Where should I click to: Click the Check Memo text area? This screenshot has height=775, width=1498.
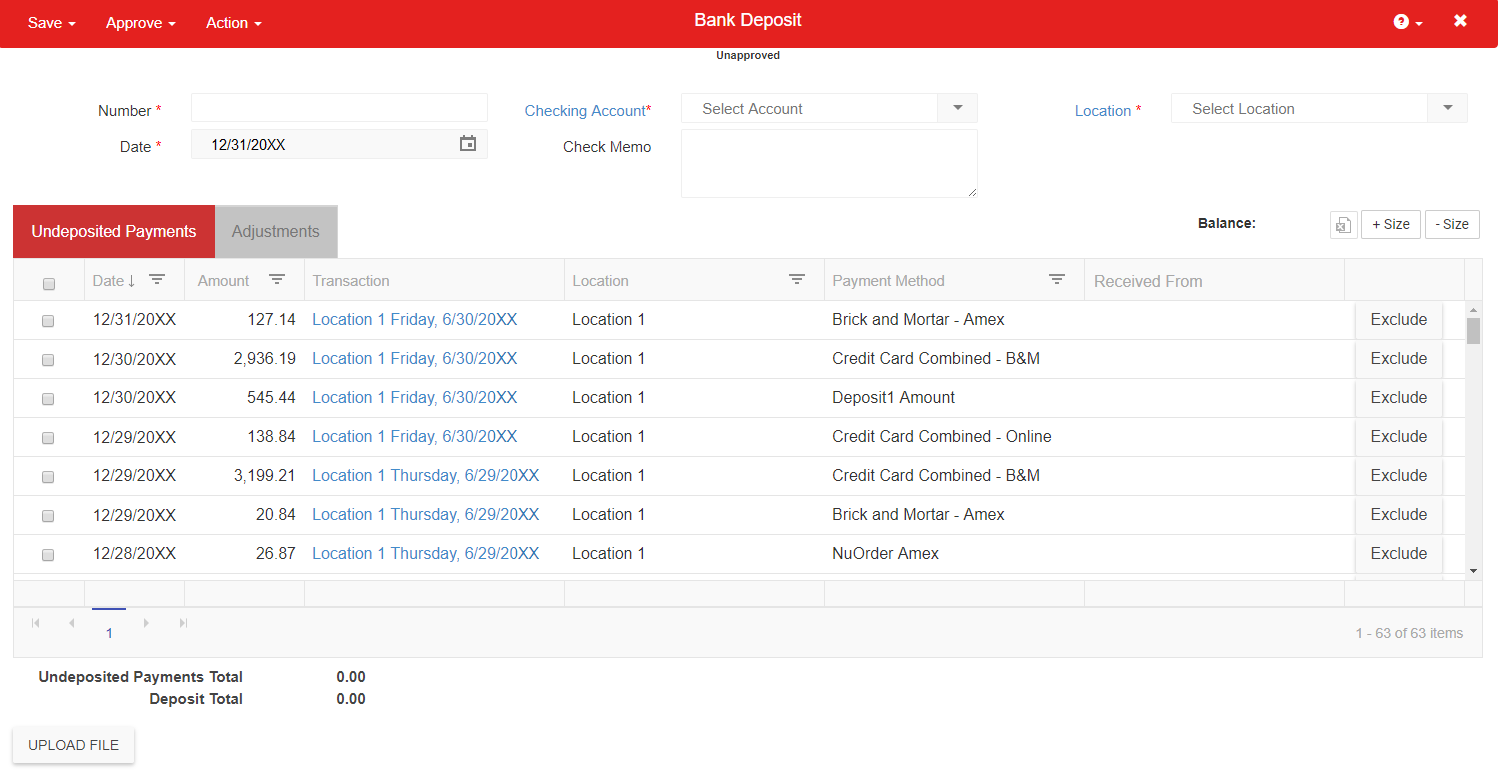[x=829, y=163]
